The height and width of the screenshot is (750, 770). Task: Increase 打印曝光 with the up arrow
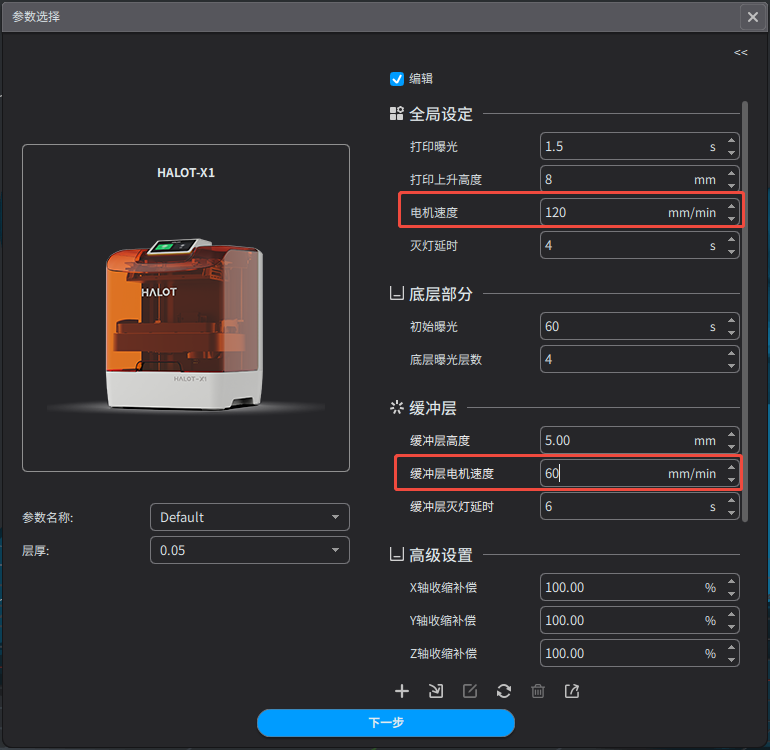point(731,140)
